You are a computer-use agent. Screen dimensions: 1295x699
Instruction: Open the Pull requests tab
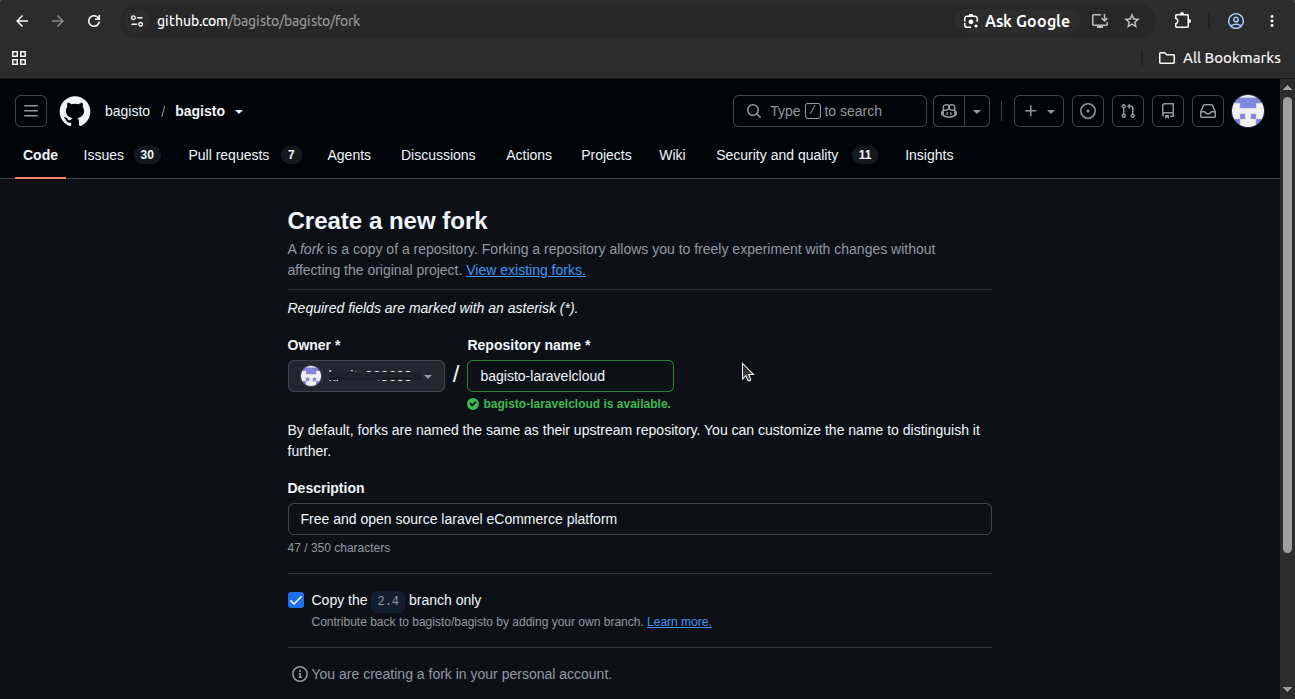pyautogui.click(x=244, y=155)
